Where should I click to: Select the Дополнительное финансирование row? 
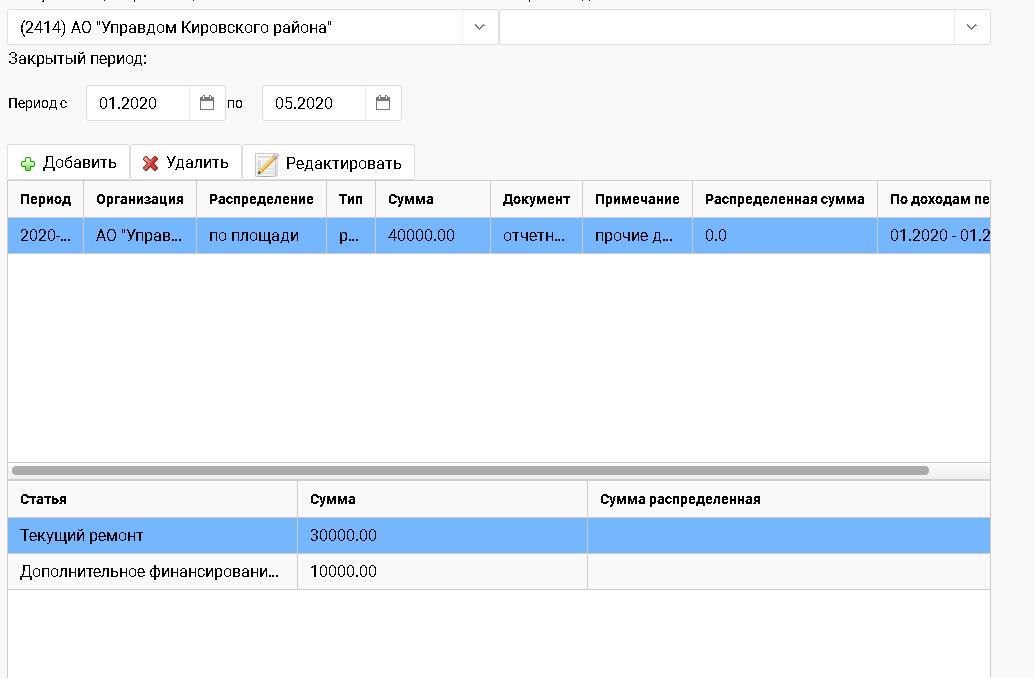150,572
